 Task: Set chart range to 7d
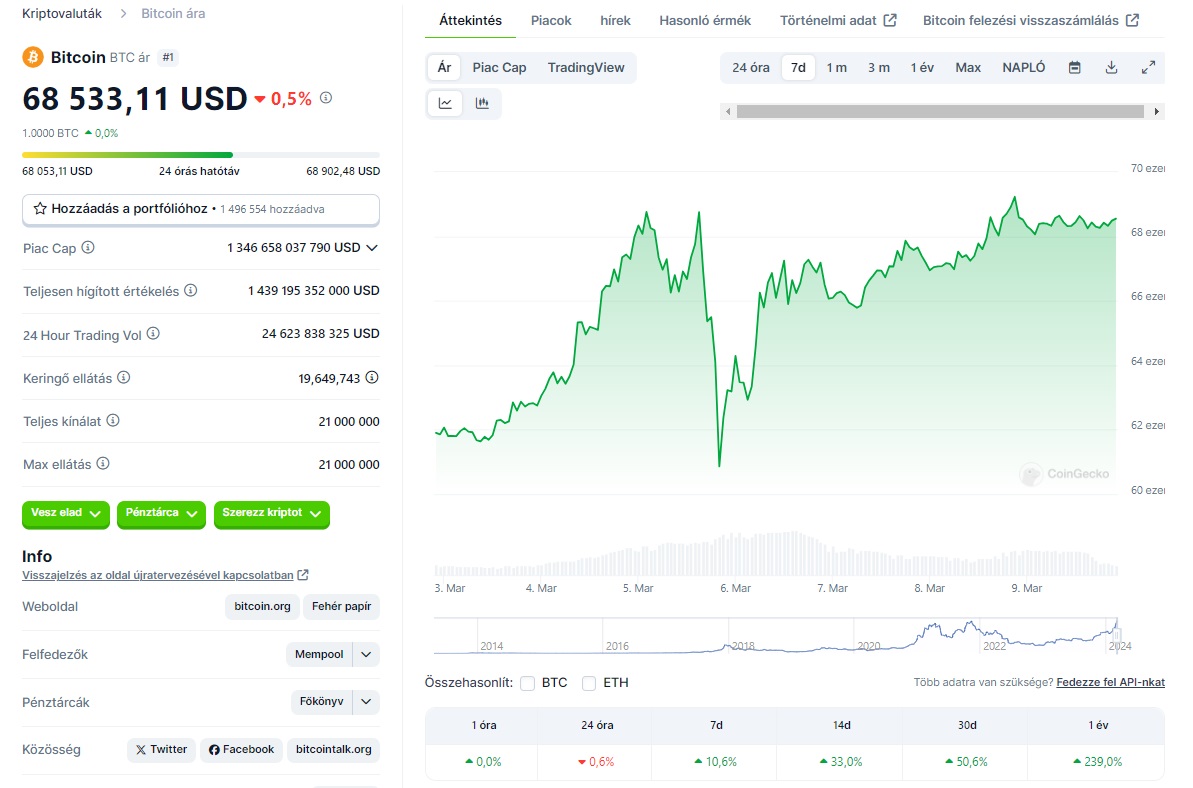[798, 68]
